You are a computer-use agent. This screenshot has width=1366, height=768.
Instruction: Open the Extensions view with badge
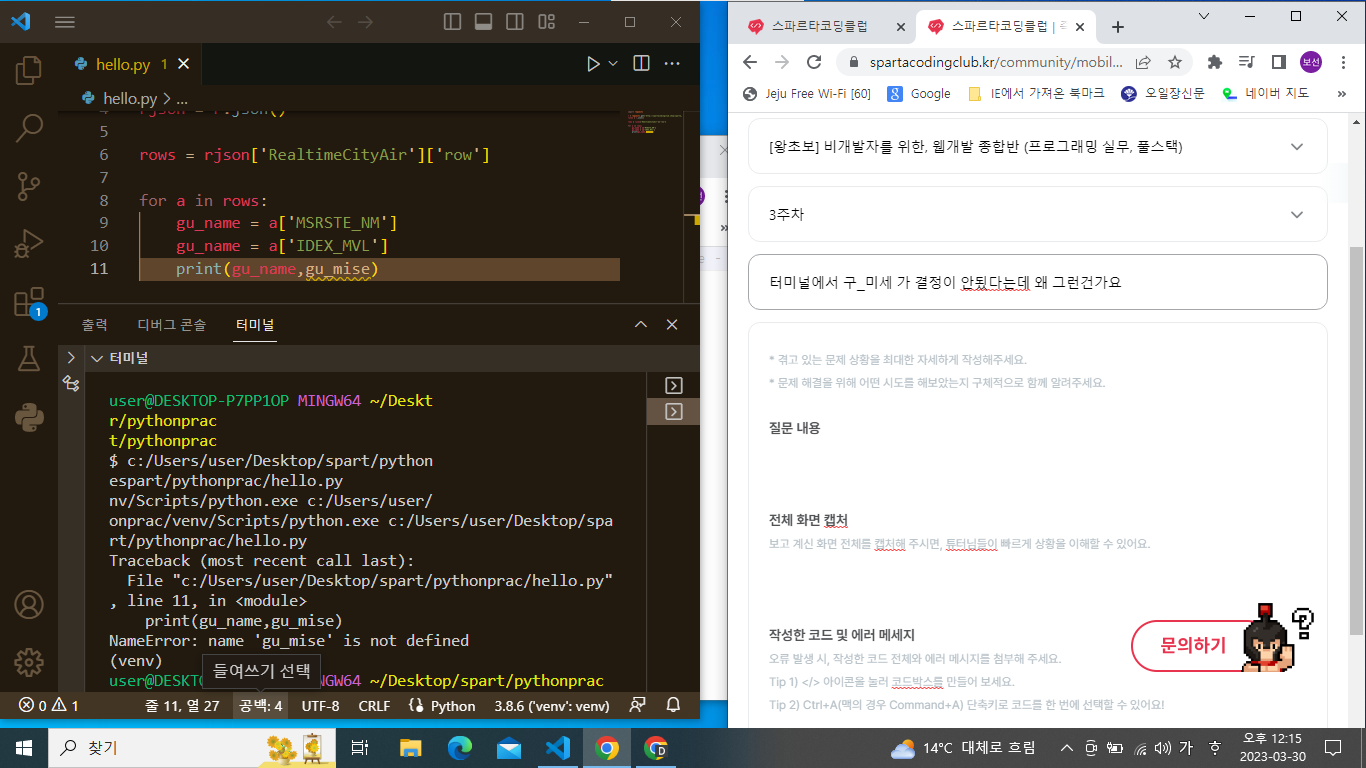coord(29,302)
